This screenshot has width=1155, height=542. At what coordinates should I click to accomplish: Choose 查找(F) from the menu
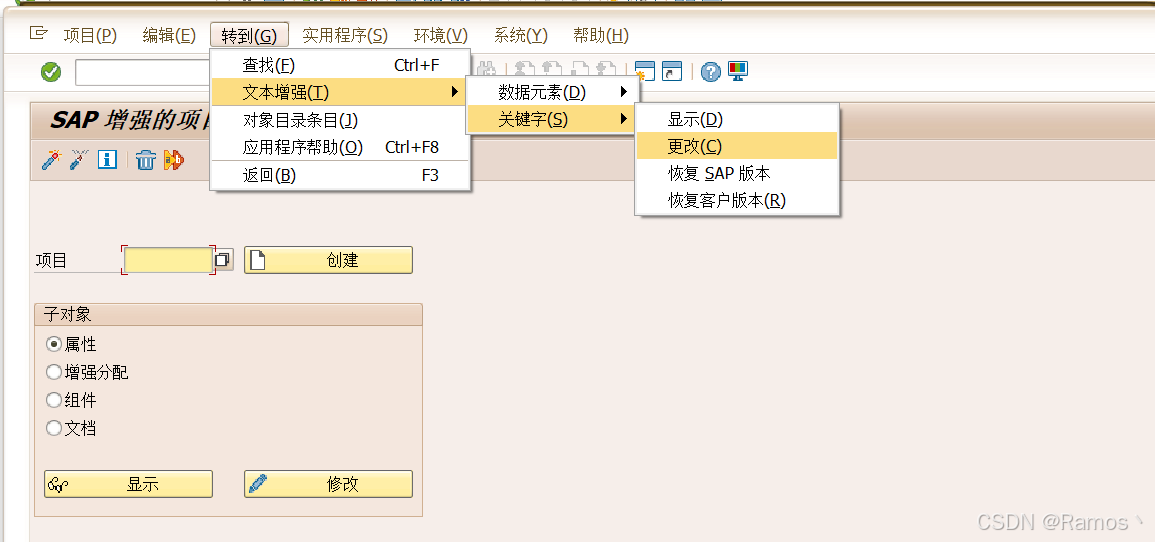pyautogui.click(x=340, y=65)
